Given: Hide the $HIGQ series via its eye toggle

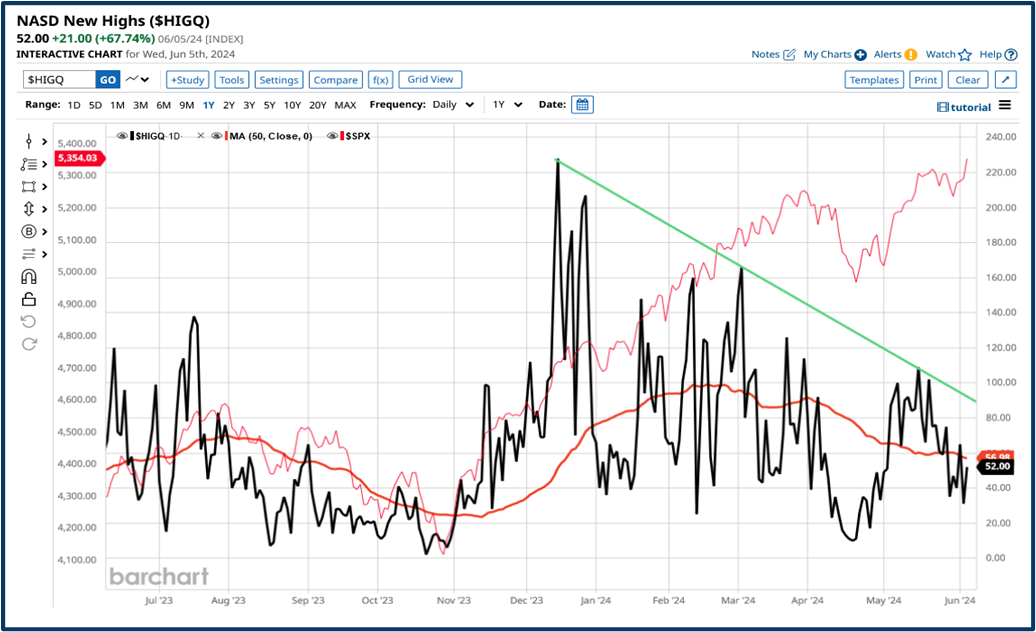Looking at the screenshot, I should pos(122,134).
